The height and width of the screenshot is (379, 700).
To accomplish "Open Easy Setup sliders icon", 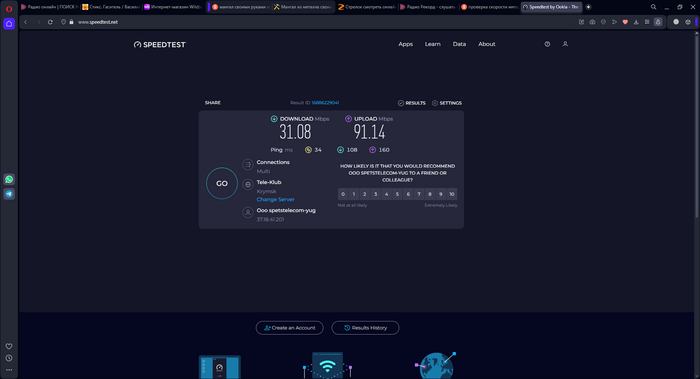I will (647, 22).
